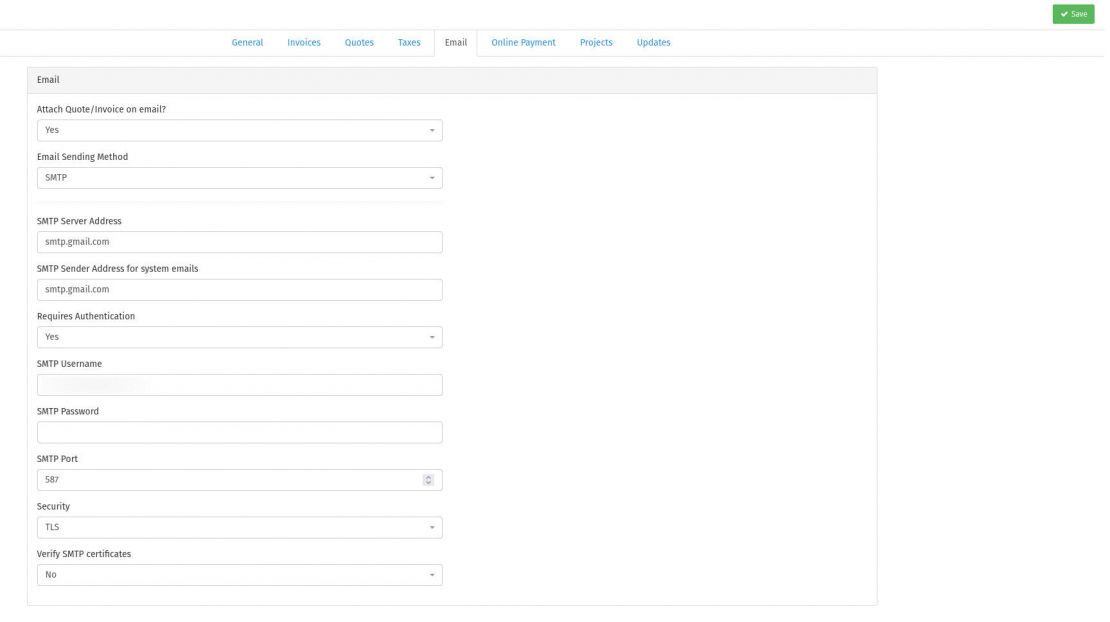Switch to the Online Payment tab
1110x622 pixels.
[x=522, y=42]
